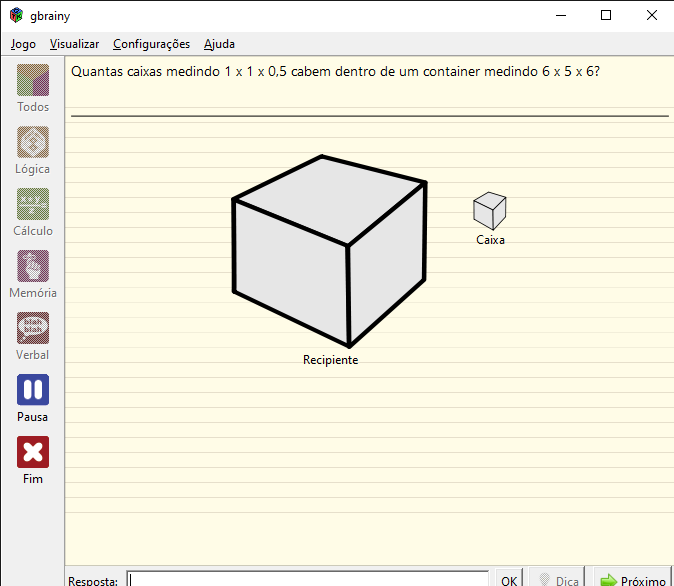Image resolution: width=674 pixels, height=586 pixels.
Task: Focus the Resposta answer input field
Action: coord(308,580)
